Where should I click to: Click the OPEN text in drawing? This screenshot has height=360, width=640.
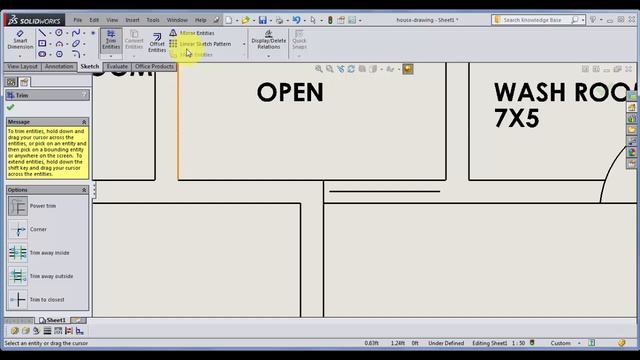pos(290,92)
